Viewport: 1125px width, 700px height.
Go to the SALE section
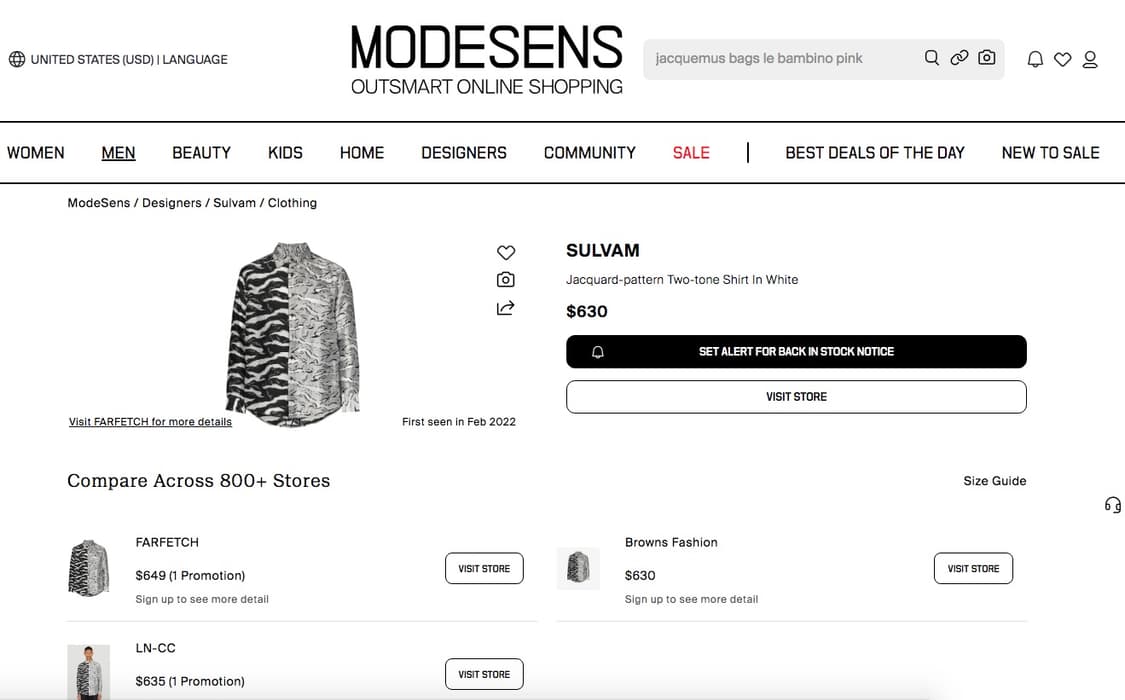(691, 153)
